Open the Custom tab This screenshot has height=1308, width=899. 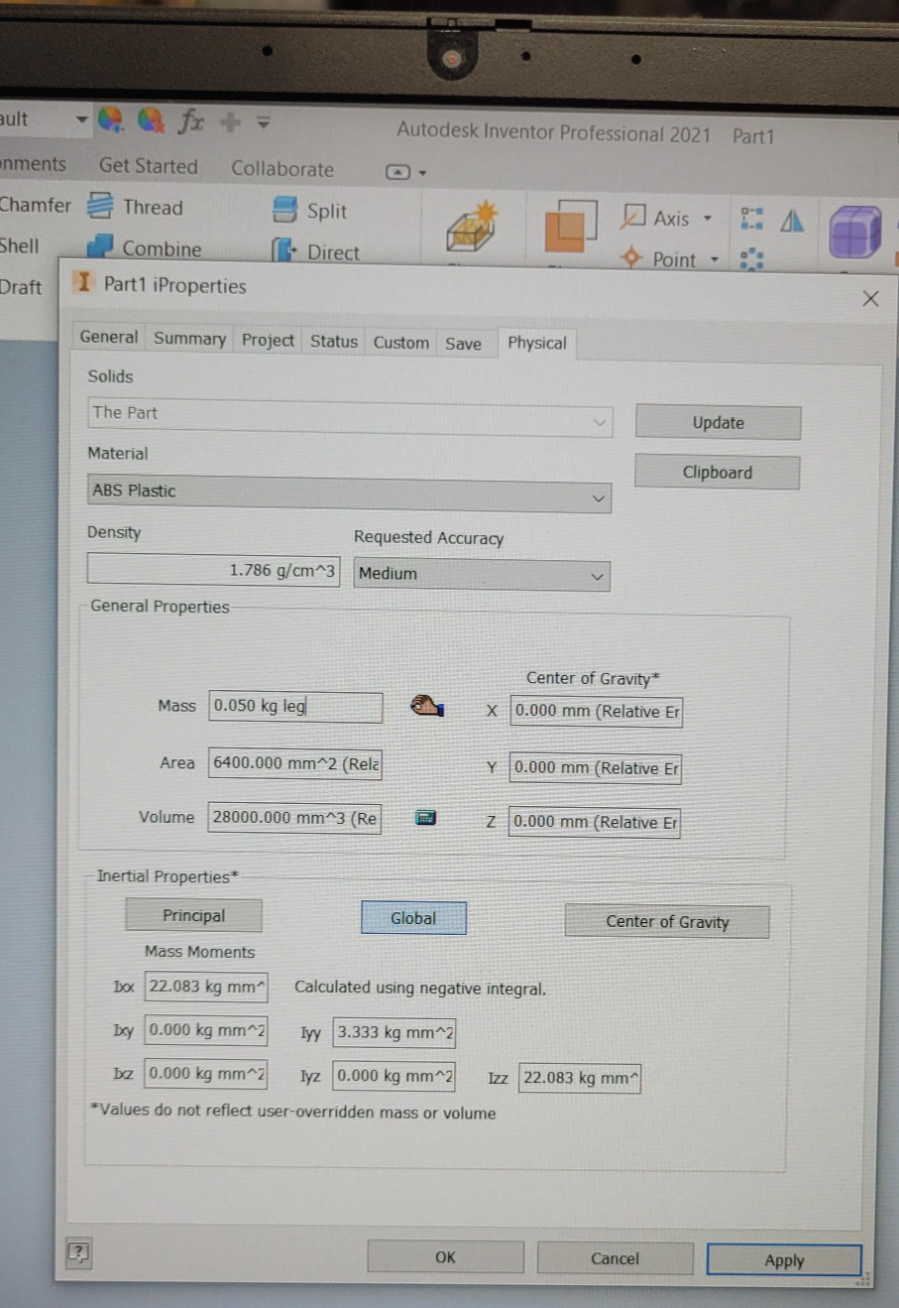point(401,342)
